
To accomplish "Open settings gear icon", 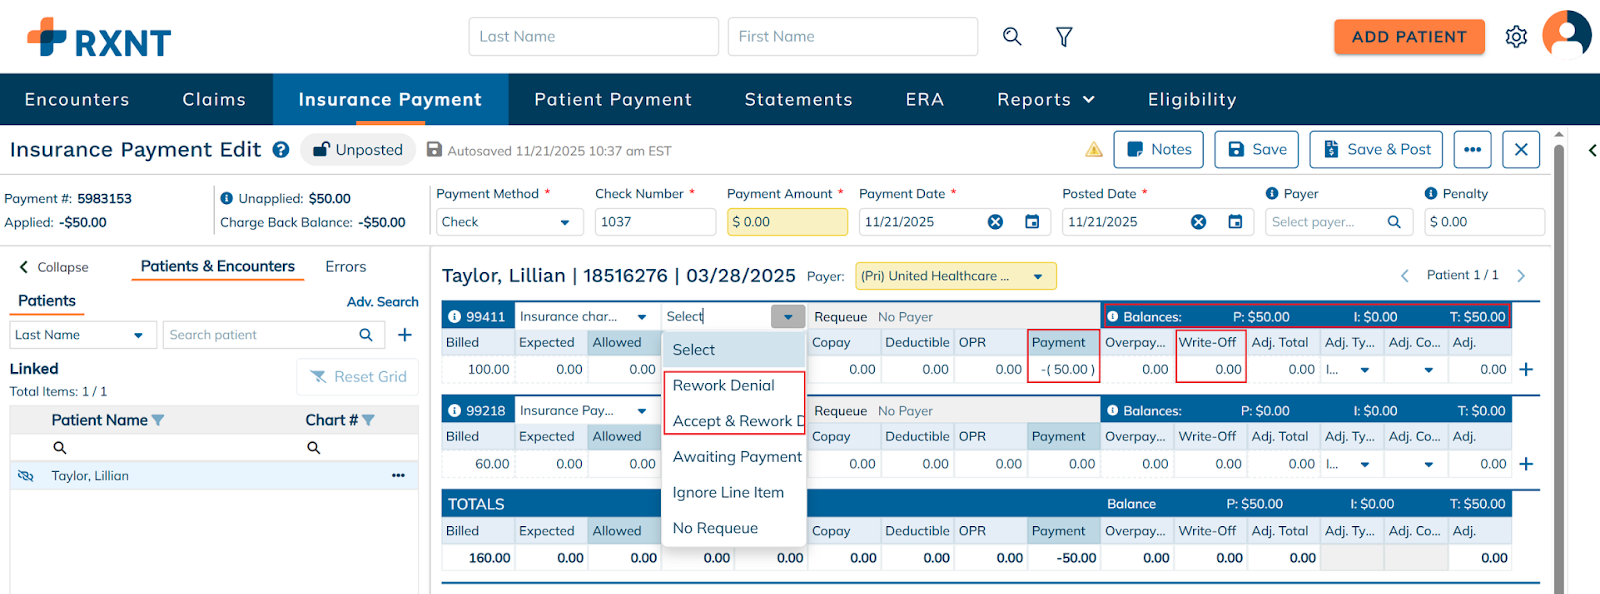I will pos(1516,37).
